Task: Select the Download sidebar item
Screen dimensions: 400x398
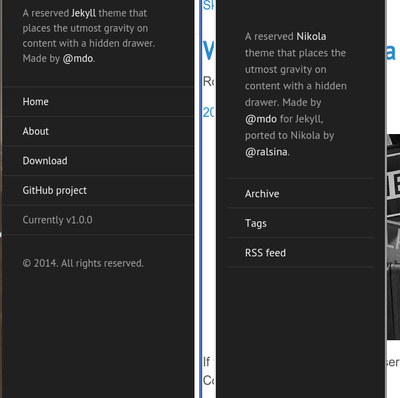Action: point(98,161)
